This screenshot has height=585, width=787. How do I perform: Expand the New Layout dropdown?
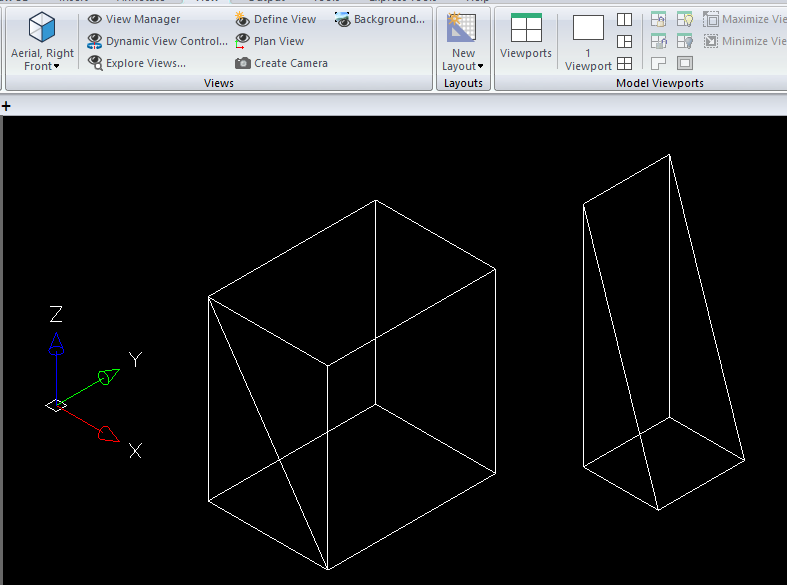point(463,60)
